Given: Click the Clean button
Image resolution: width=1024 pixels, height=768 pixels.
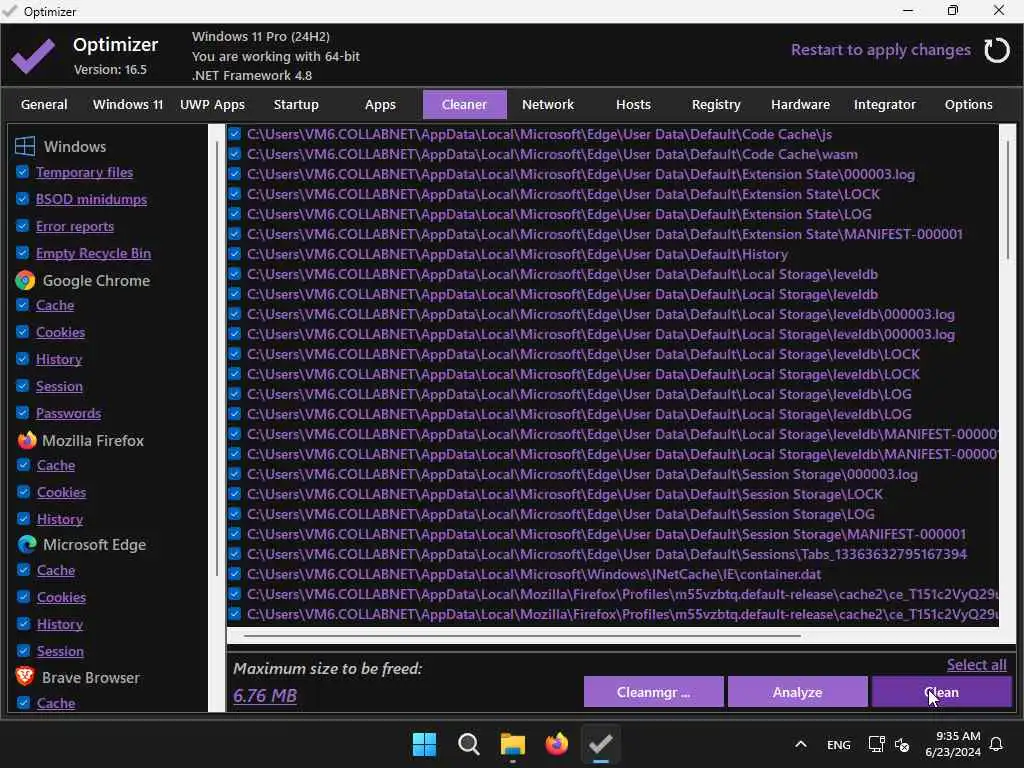Looking at the screenshot, I should pos(942,692).
